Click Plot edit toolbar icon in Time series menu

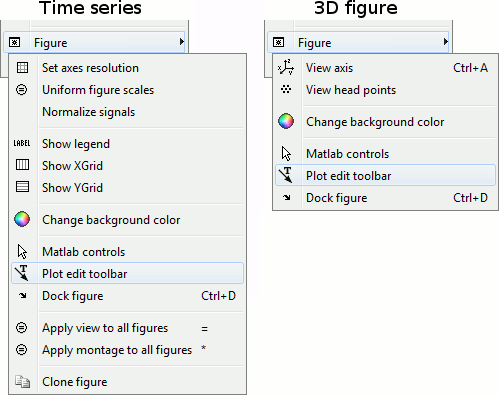coord(22,273)
